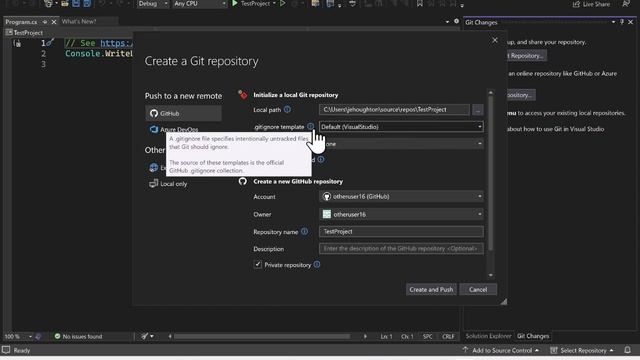The height and width of the screenshot is (360, 640).
Task: Open the Any CPU platform dropdown
Action: tap(199, 4)
